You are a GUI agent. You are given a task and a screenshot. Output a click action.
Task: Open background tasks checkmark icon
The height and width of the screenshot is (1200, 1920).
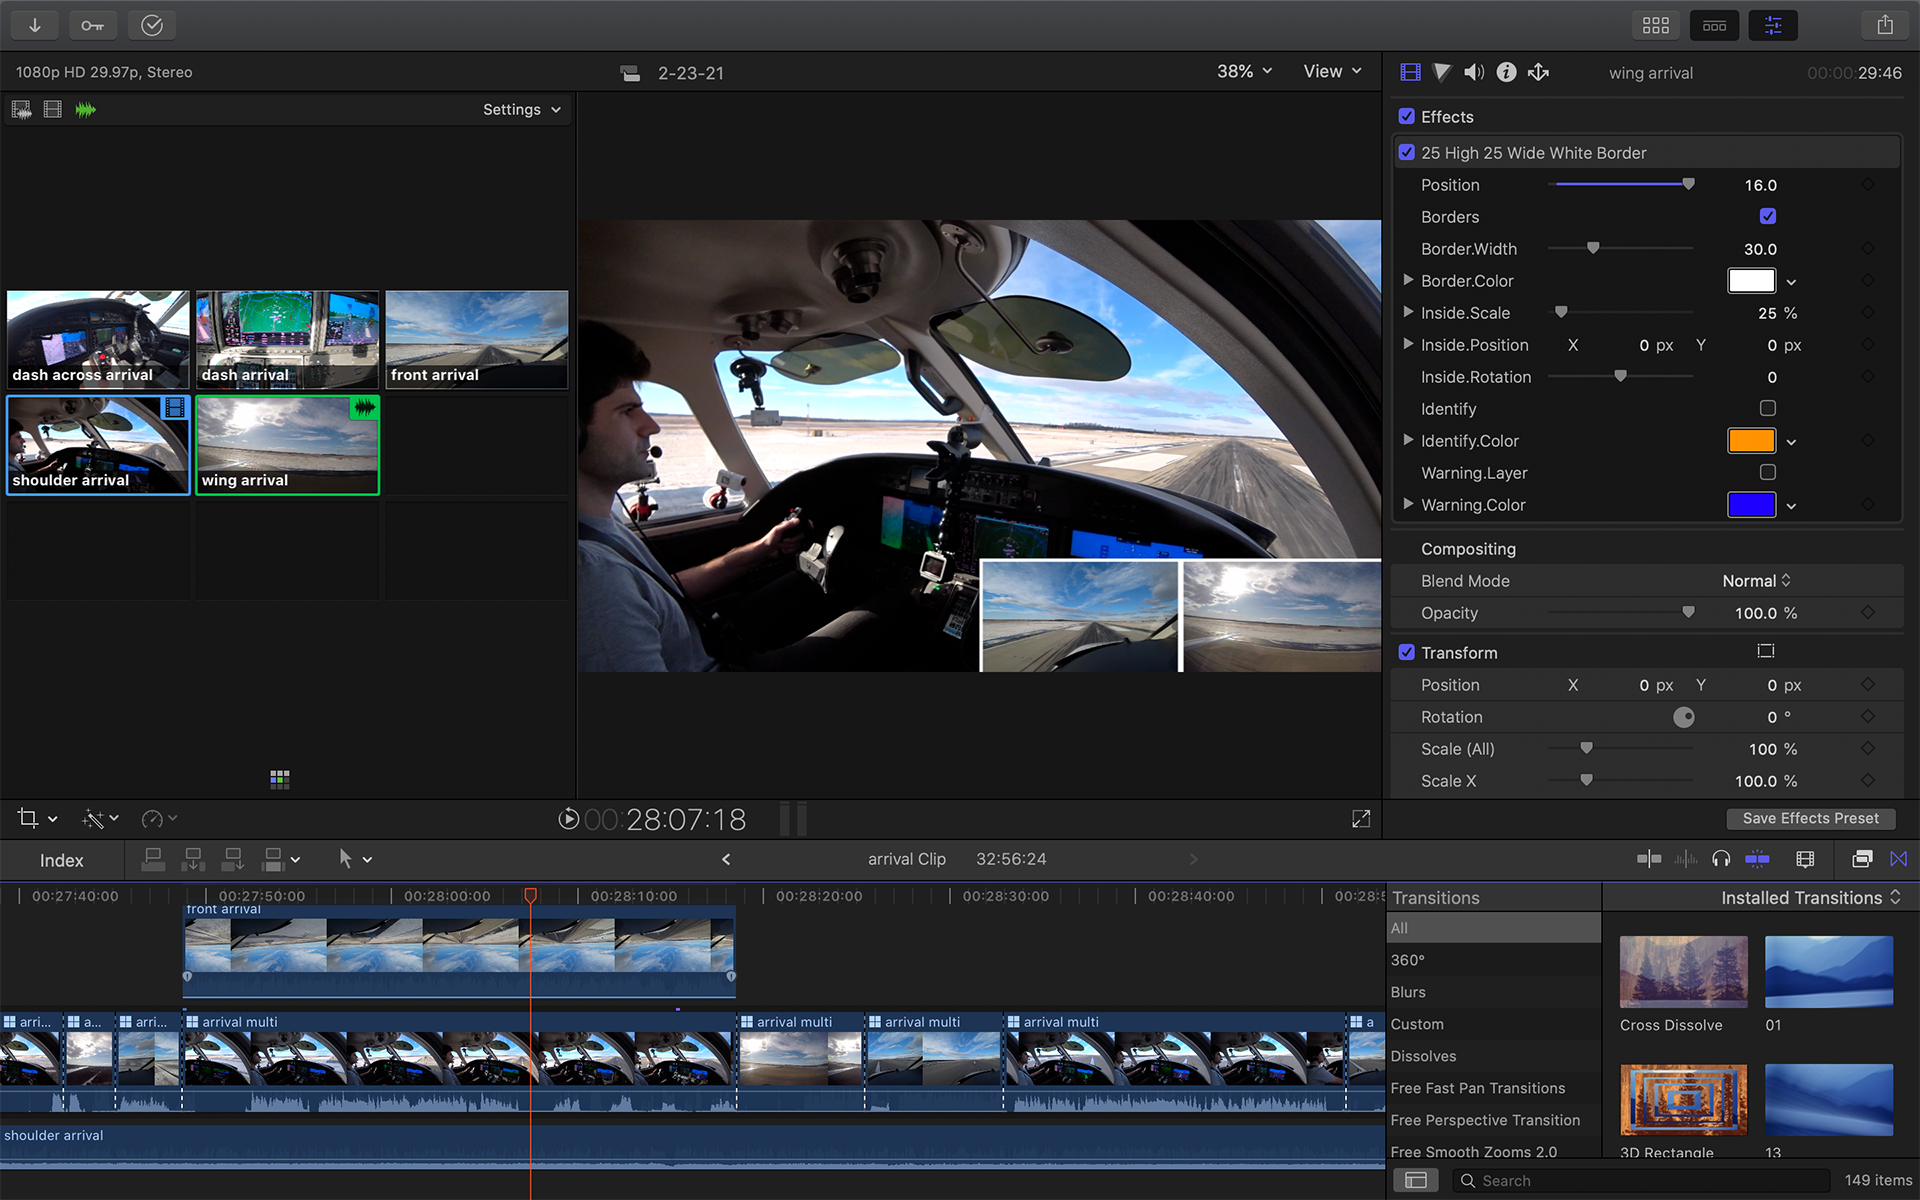coord(152,25)
